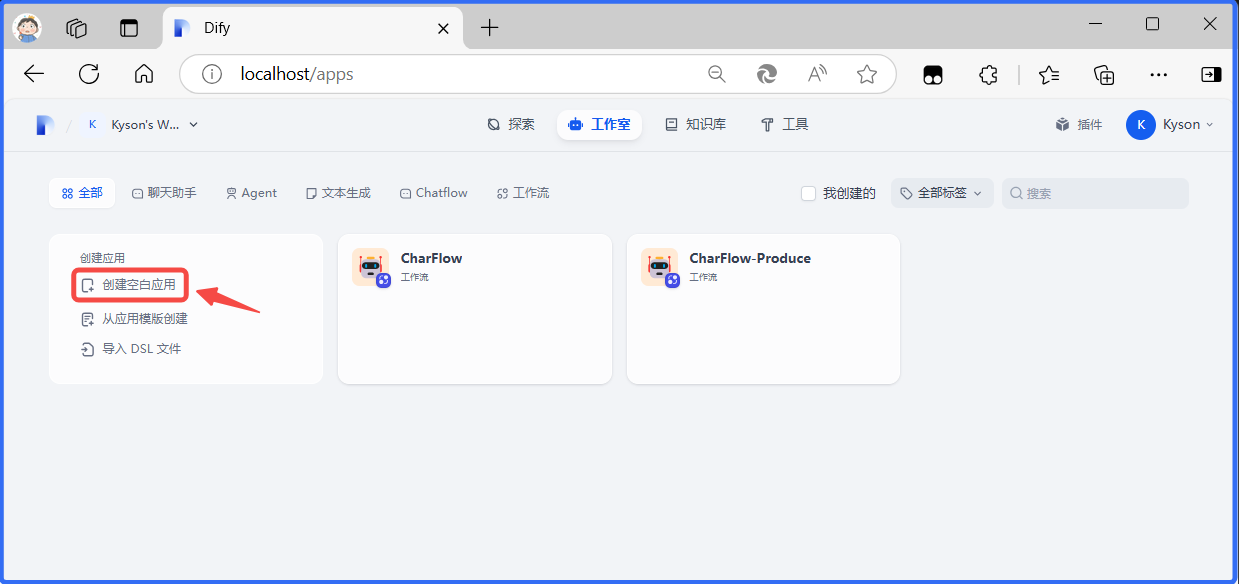Select the Dify browser tab

pos(313,28)
